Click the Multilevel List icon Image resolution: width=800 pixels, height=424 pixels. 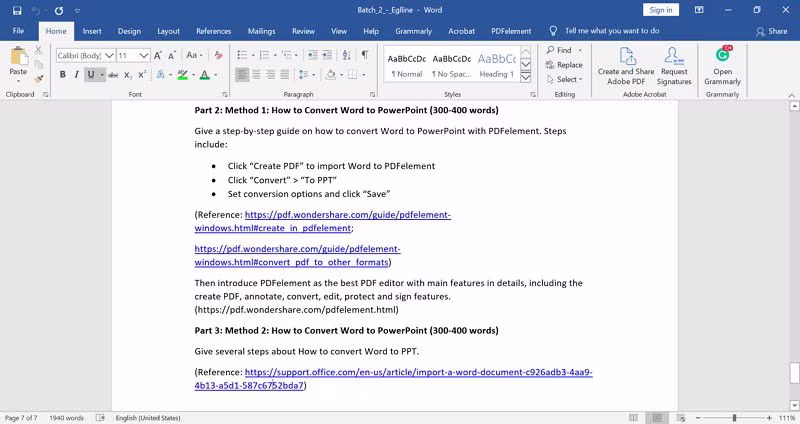pyautogui.click(x=287, y=55)
